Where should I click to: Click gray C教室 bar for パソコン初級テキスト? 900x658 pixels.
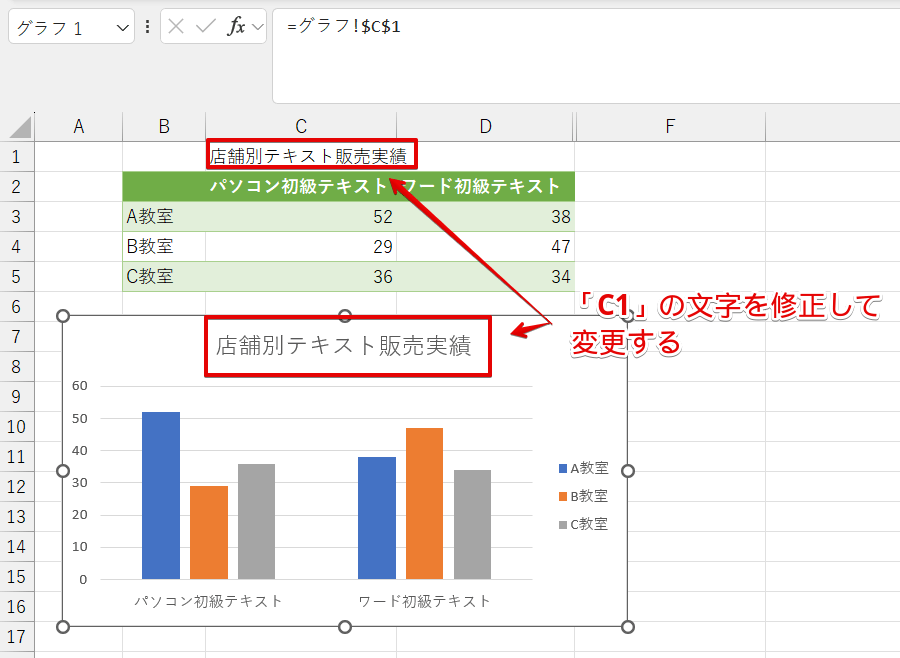coord(257,521)
